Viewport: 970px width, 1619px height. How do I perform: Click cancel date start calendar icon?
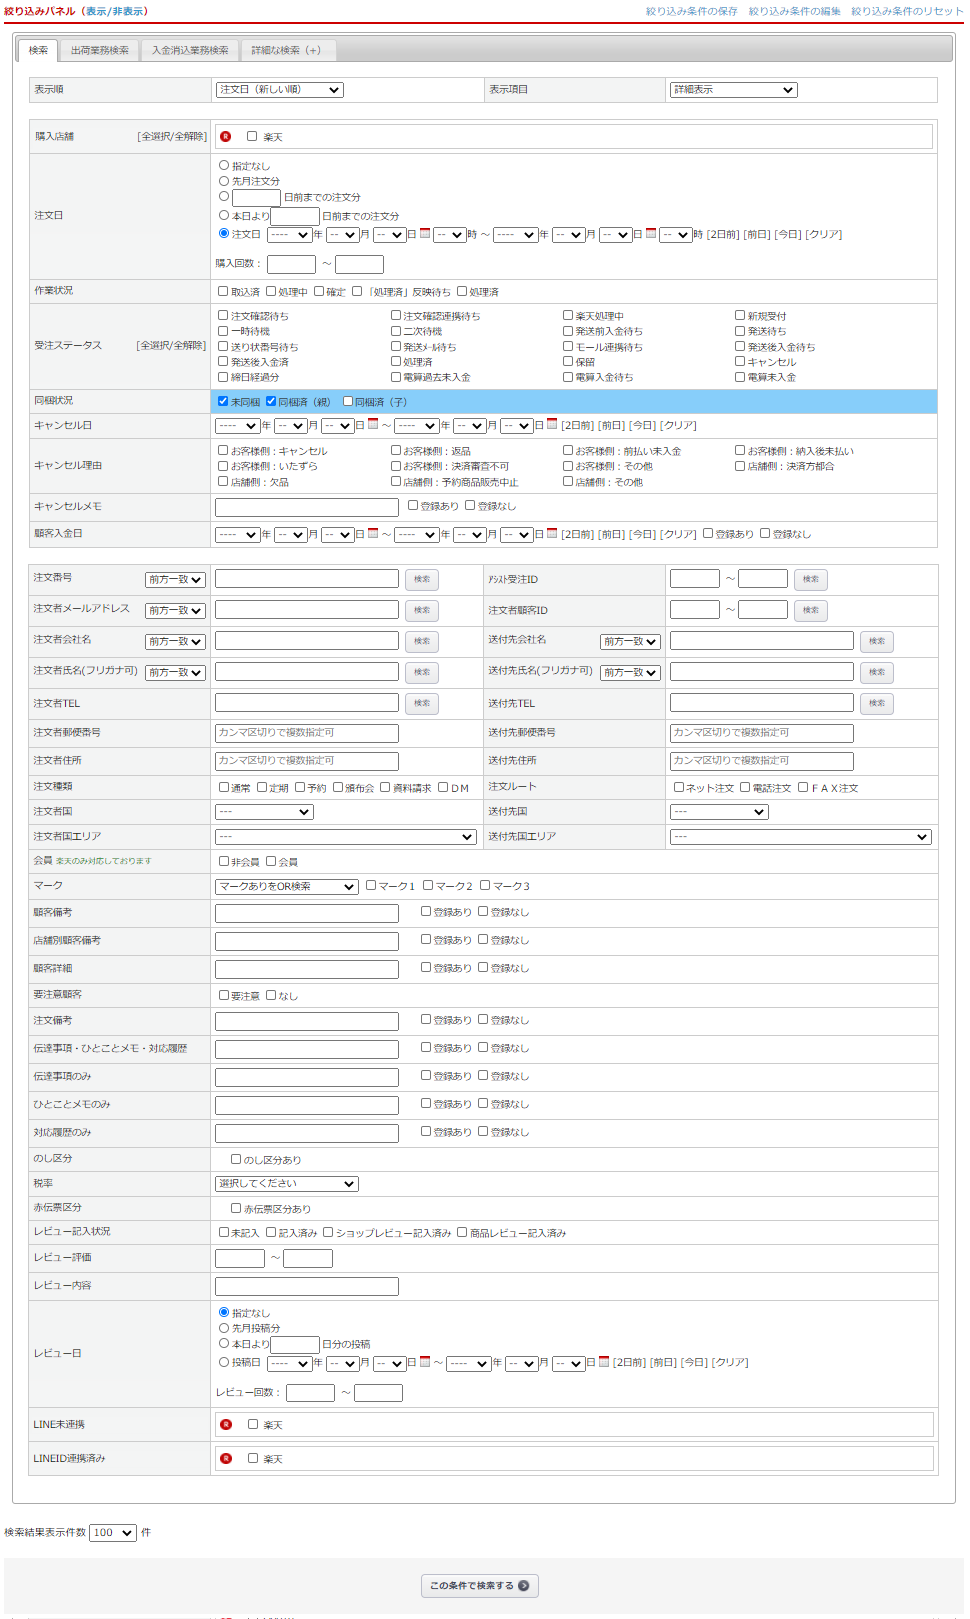point(373,425)
